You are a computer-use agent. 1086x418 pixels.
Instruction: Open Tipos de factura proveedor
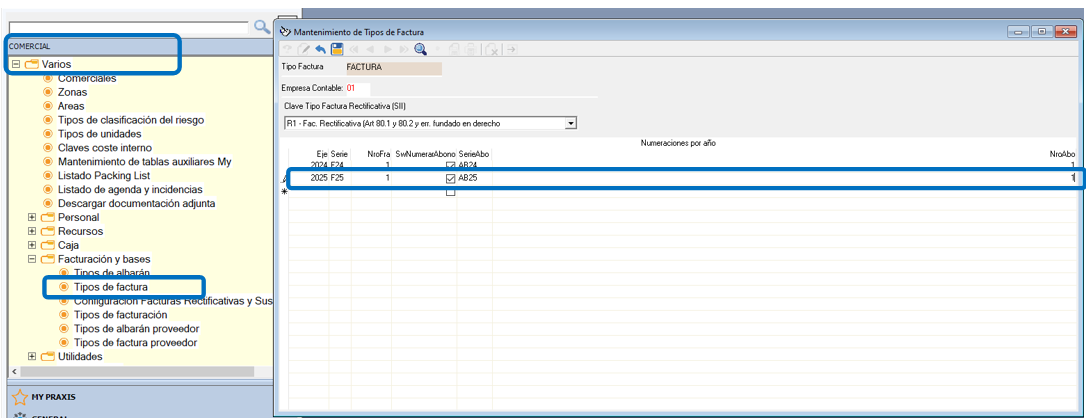click(136, 343)
